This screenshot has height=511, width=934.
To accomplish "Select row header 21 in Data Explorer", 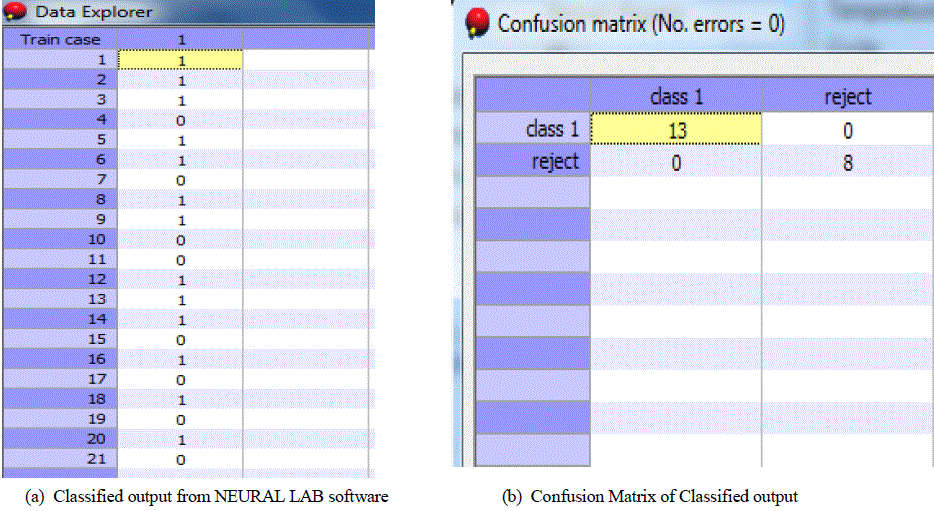I will (59, 458).
